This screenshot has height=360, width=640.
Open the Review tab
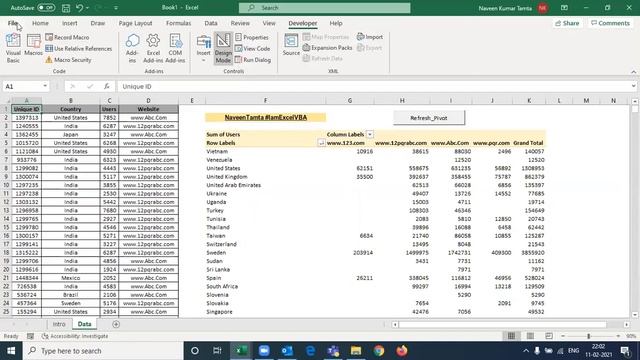(x=240, y=23)
